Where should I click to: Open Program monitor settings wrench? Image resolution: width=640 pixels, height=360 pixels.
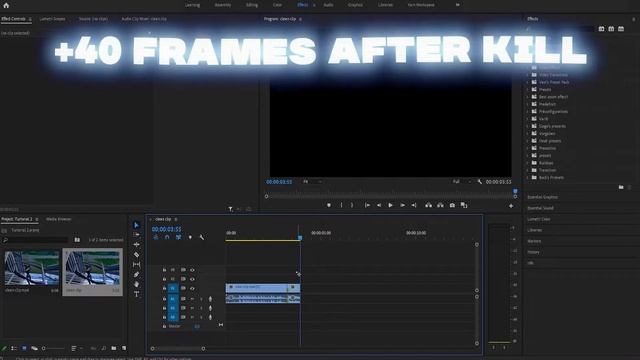(480, 182)
